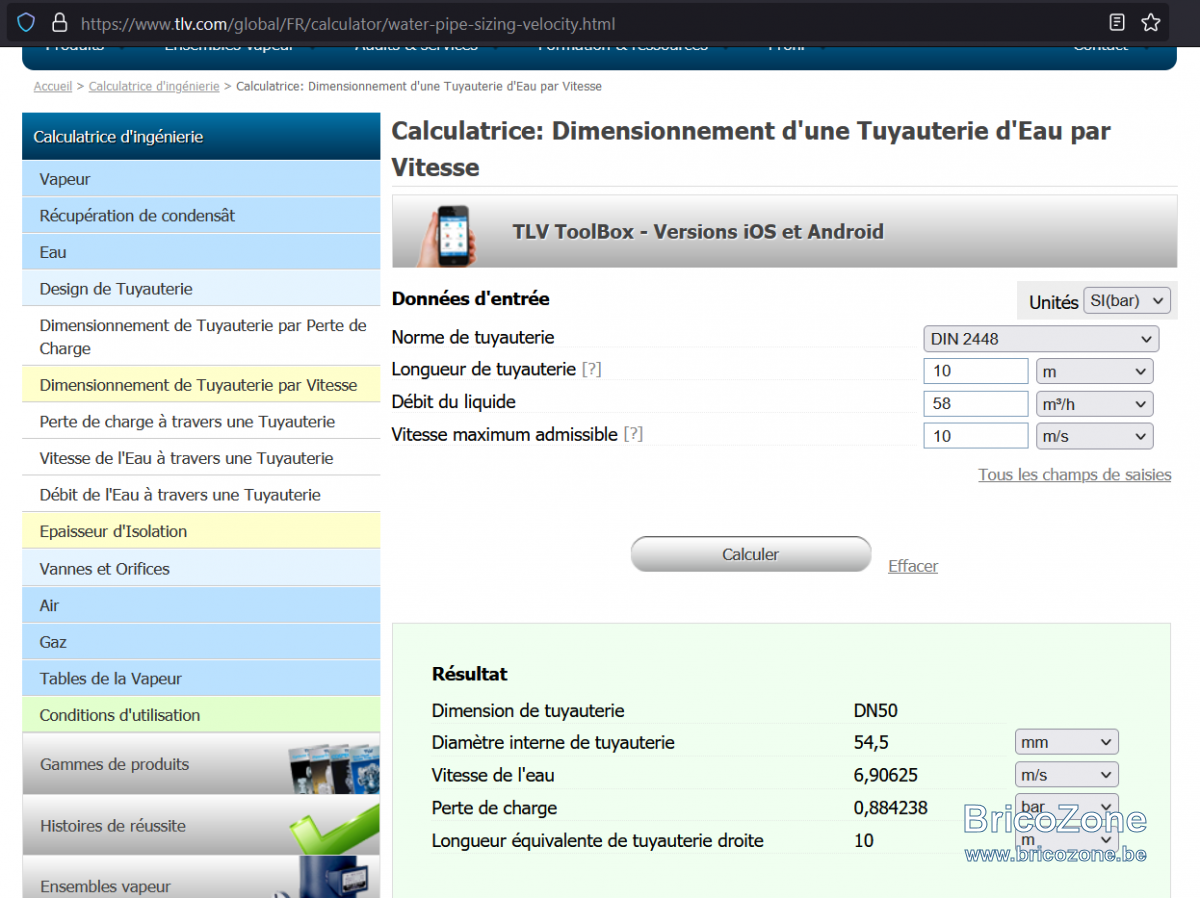Click the Calculer button

click(751, 554)
